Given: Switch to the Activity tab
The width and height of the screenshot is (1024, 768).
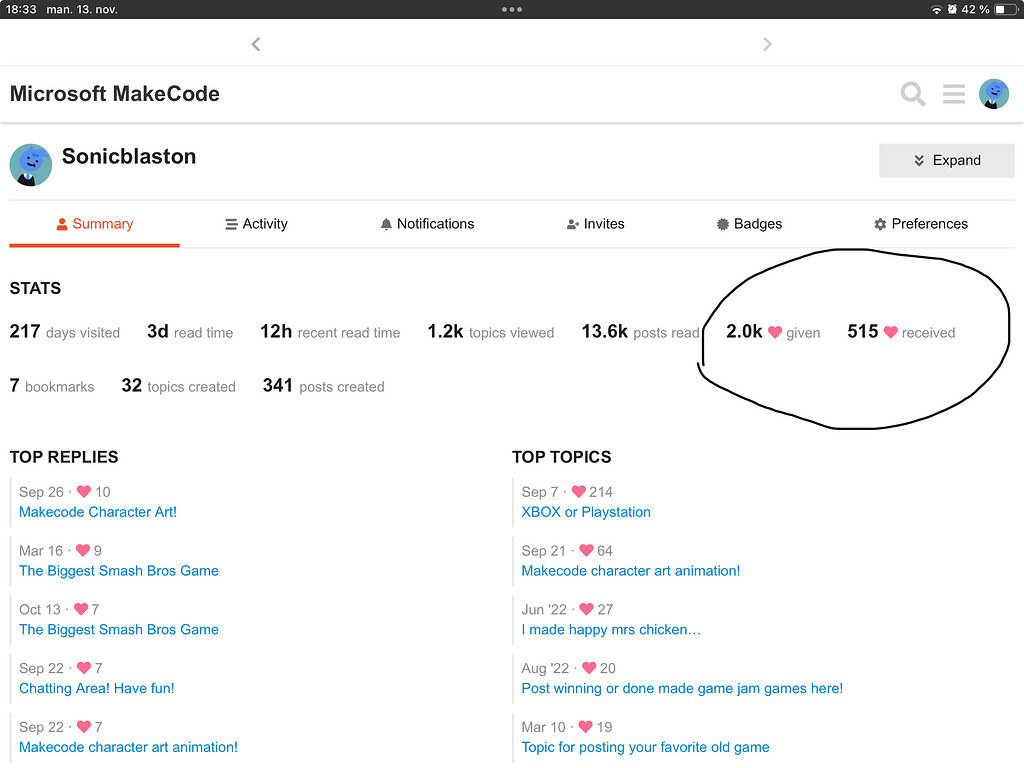Looking at the screenshot, I should 256,223.
